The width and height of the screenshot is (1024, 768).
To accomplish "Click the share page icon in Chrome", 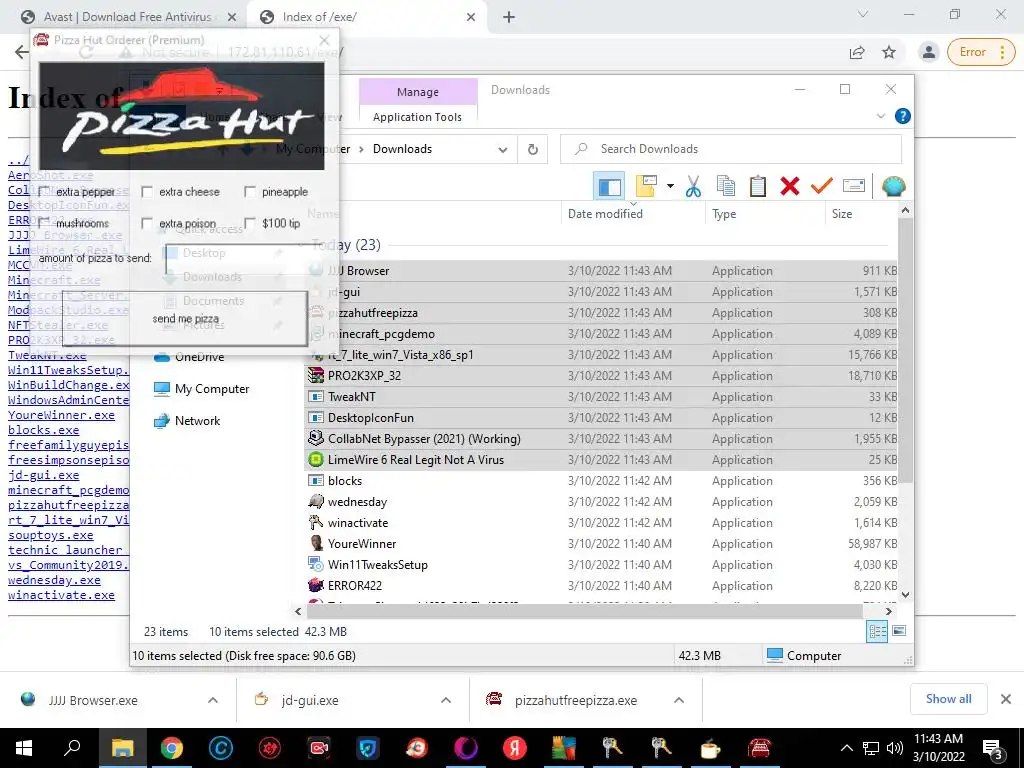I will point(857,52).
